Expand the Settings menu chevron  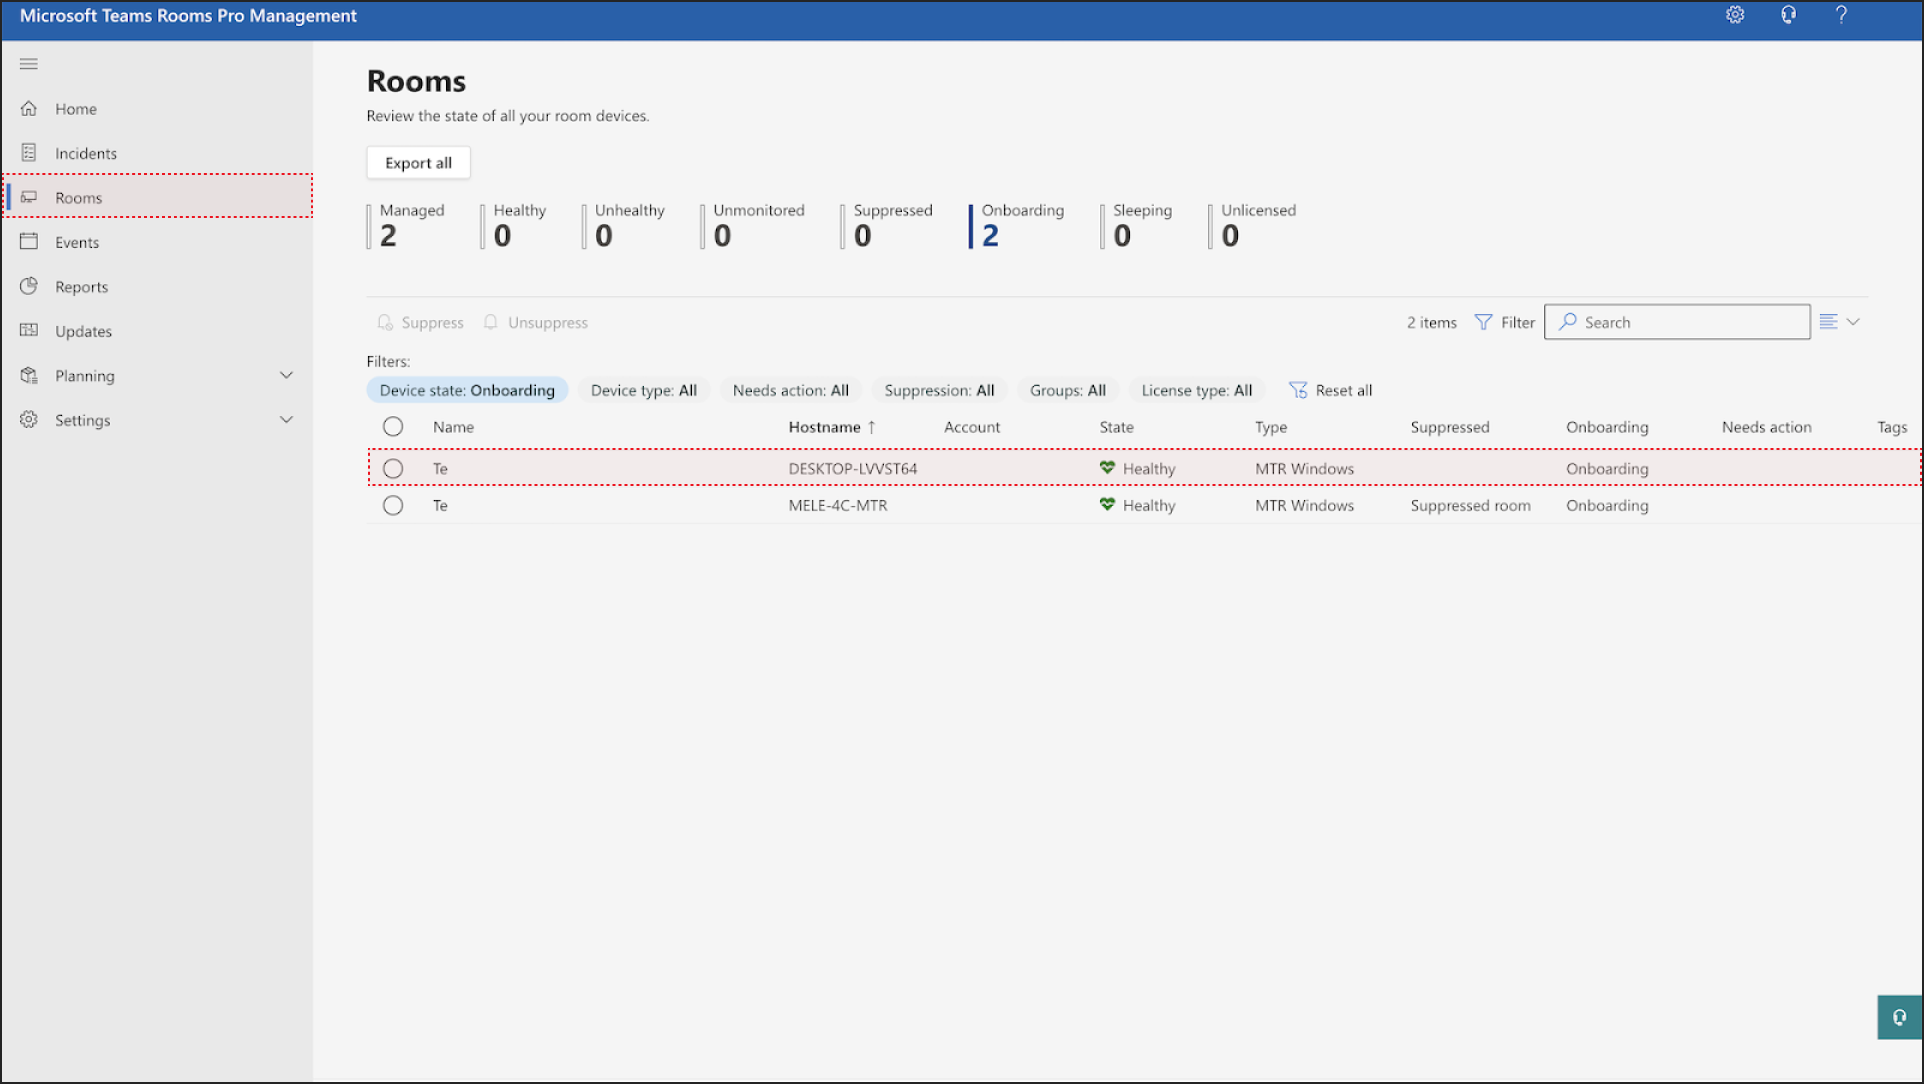(x=286, y=420)
